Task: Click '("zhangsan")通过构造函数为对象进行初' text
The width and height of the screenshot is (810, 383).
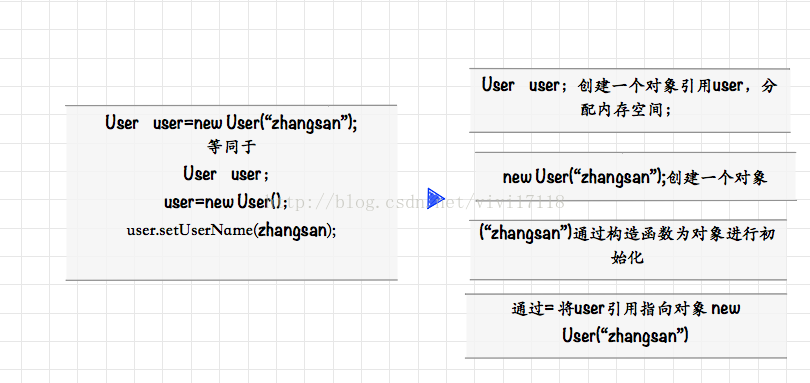Action: pos(627,234)
